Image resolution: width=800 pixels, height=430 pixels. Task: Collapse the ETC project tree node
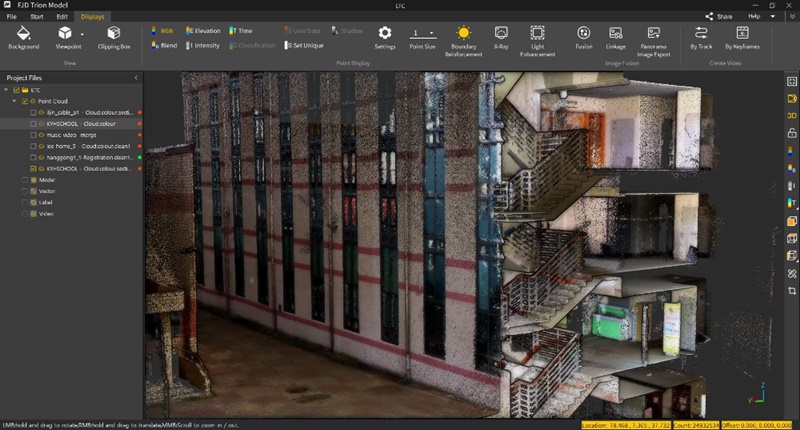(x=7, y=90)
